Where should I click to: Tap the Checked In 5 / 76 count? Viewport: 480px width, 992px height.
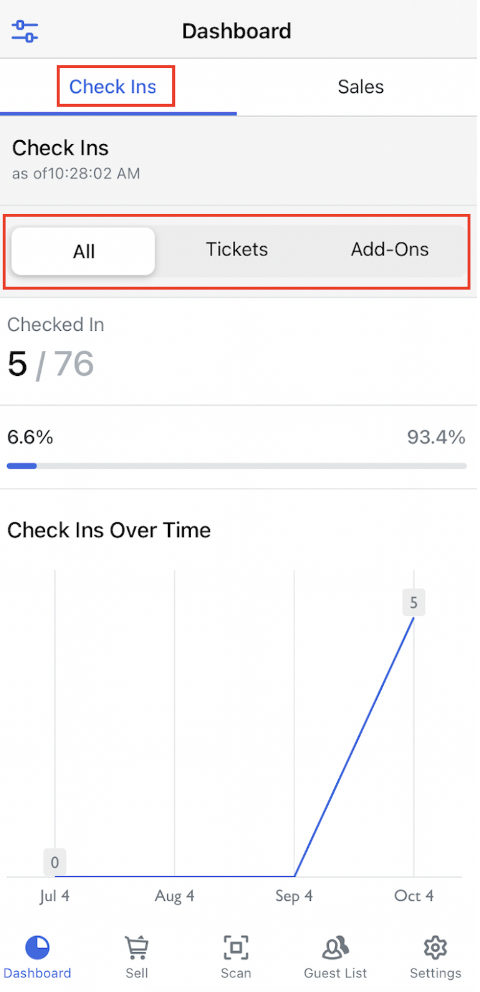pyautogui.click(x=51, y=364)
